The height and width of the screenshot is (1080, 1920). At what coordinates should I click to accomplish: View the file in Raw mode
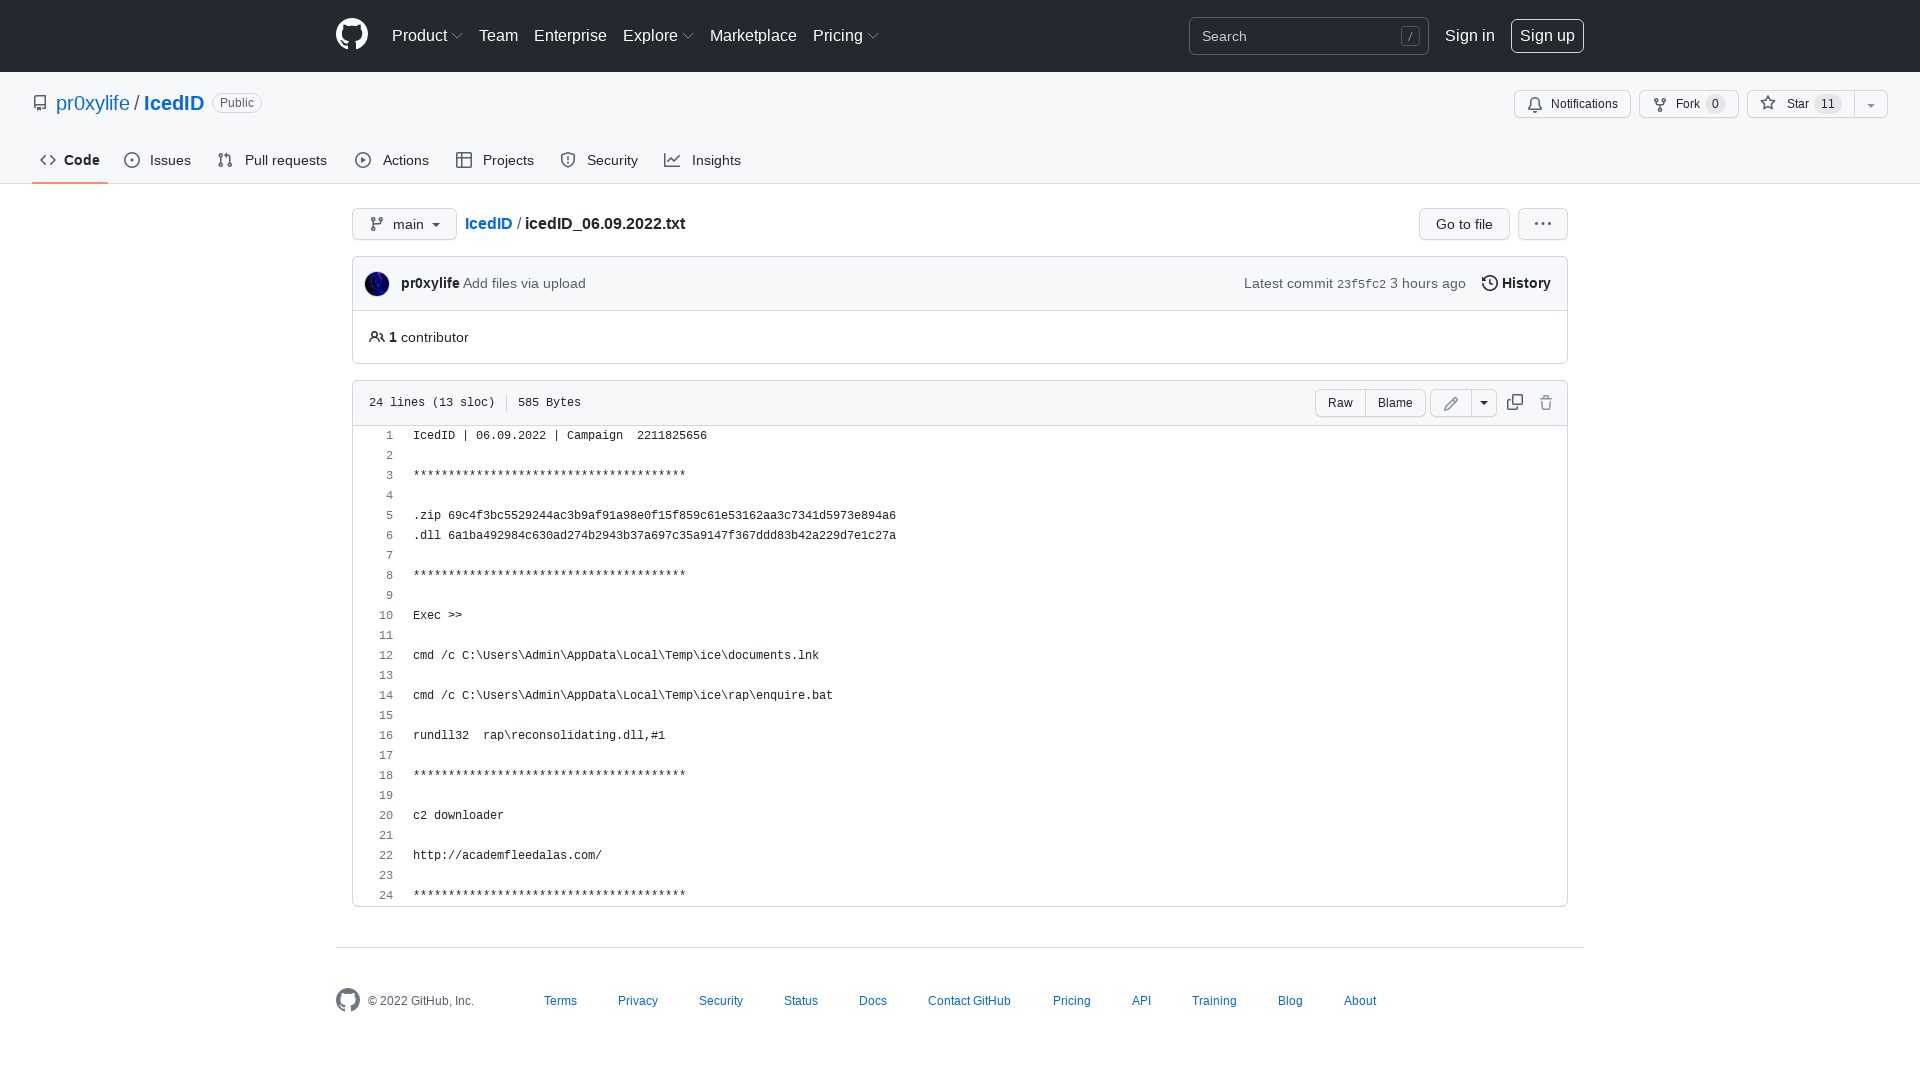click(x=1340, y=402)
